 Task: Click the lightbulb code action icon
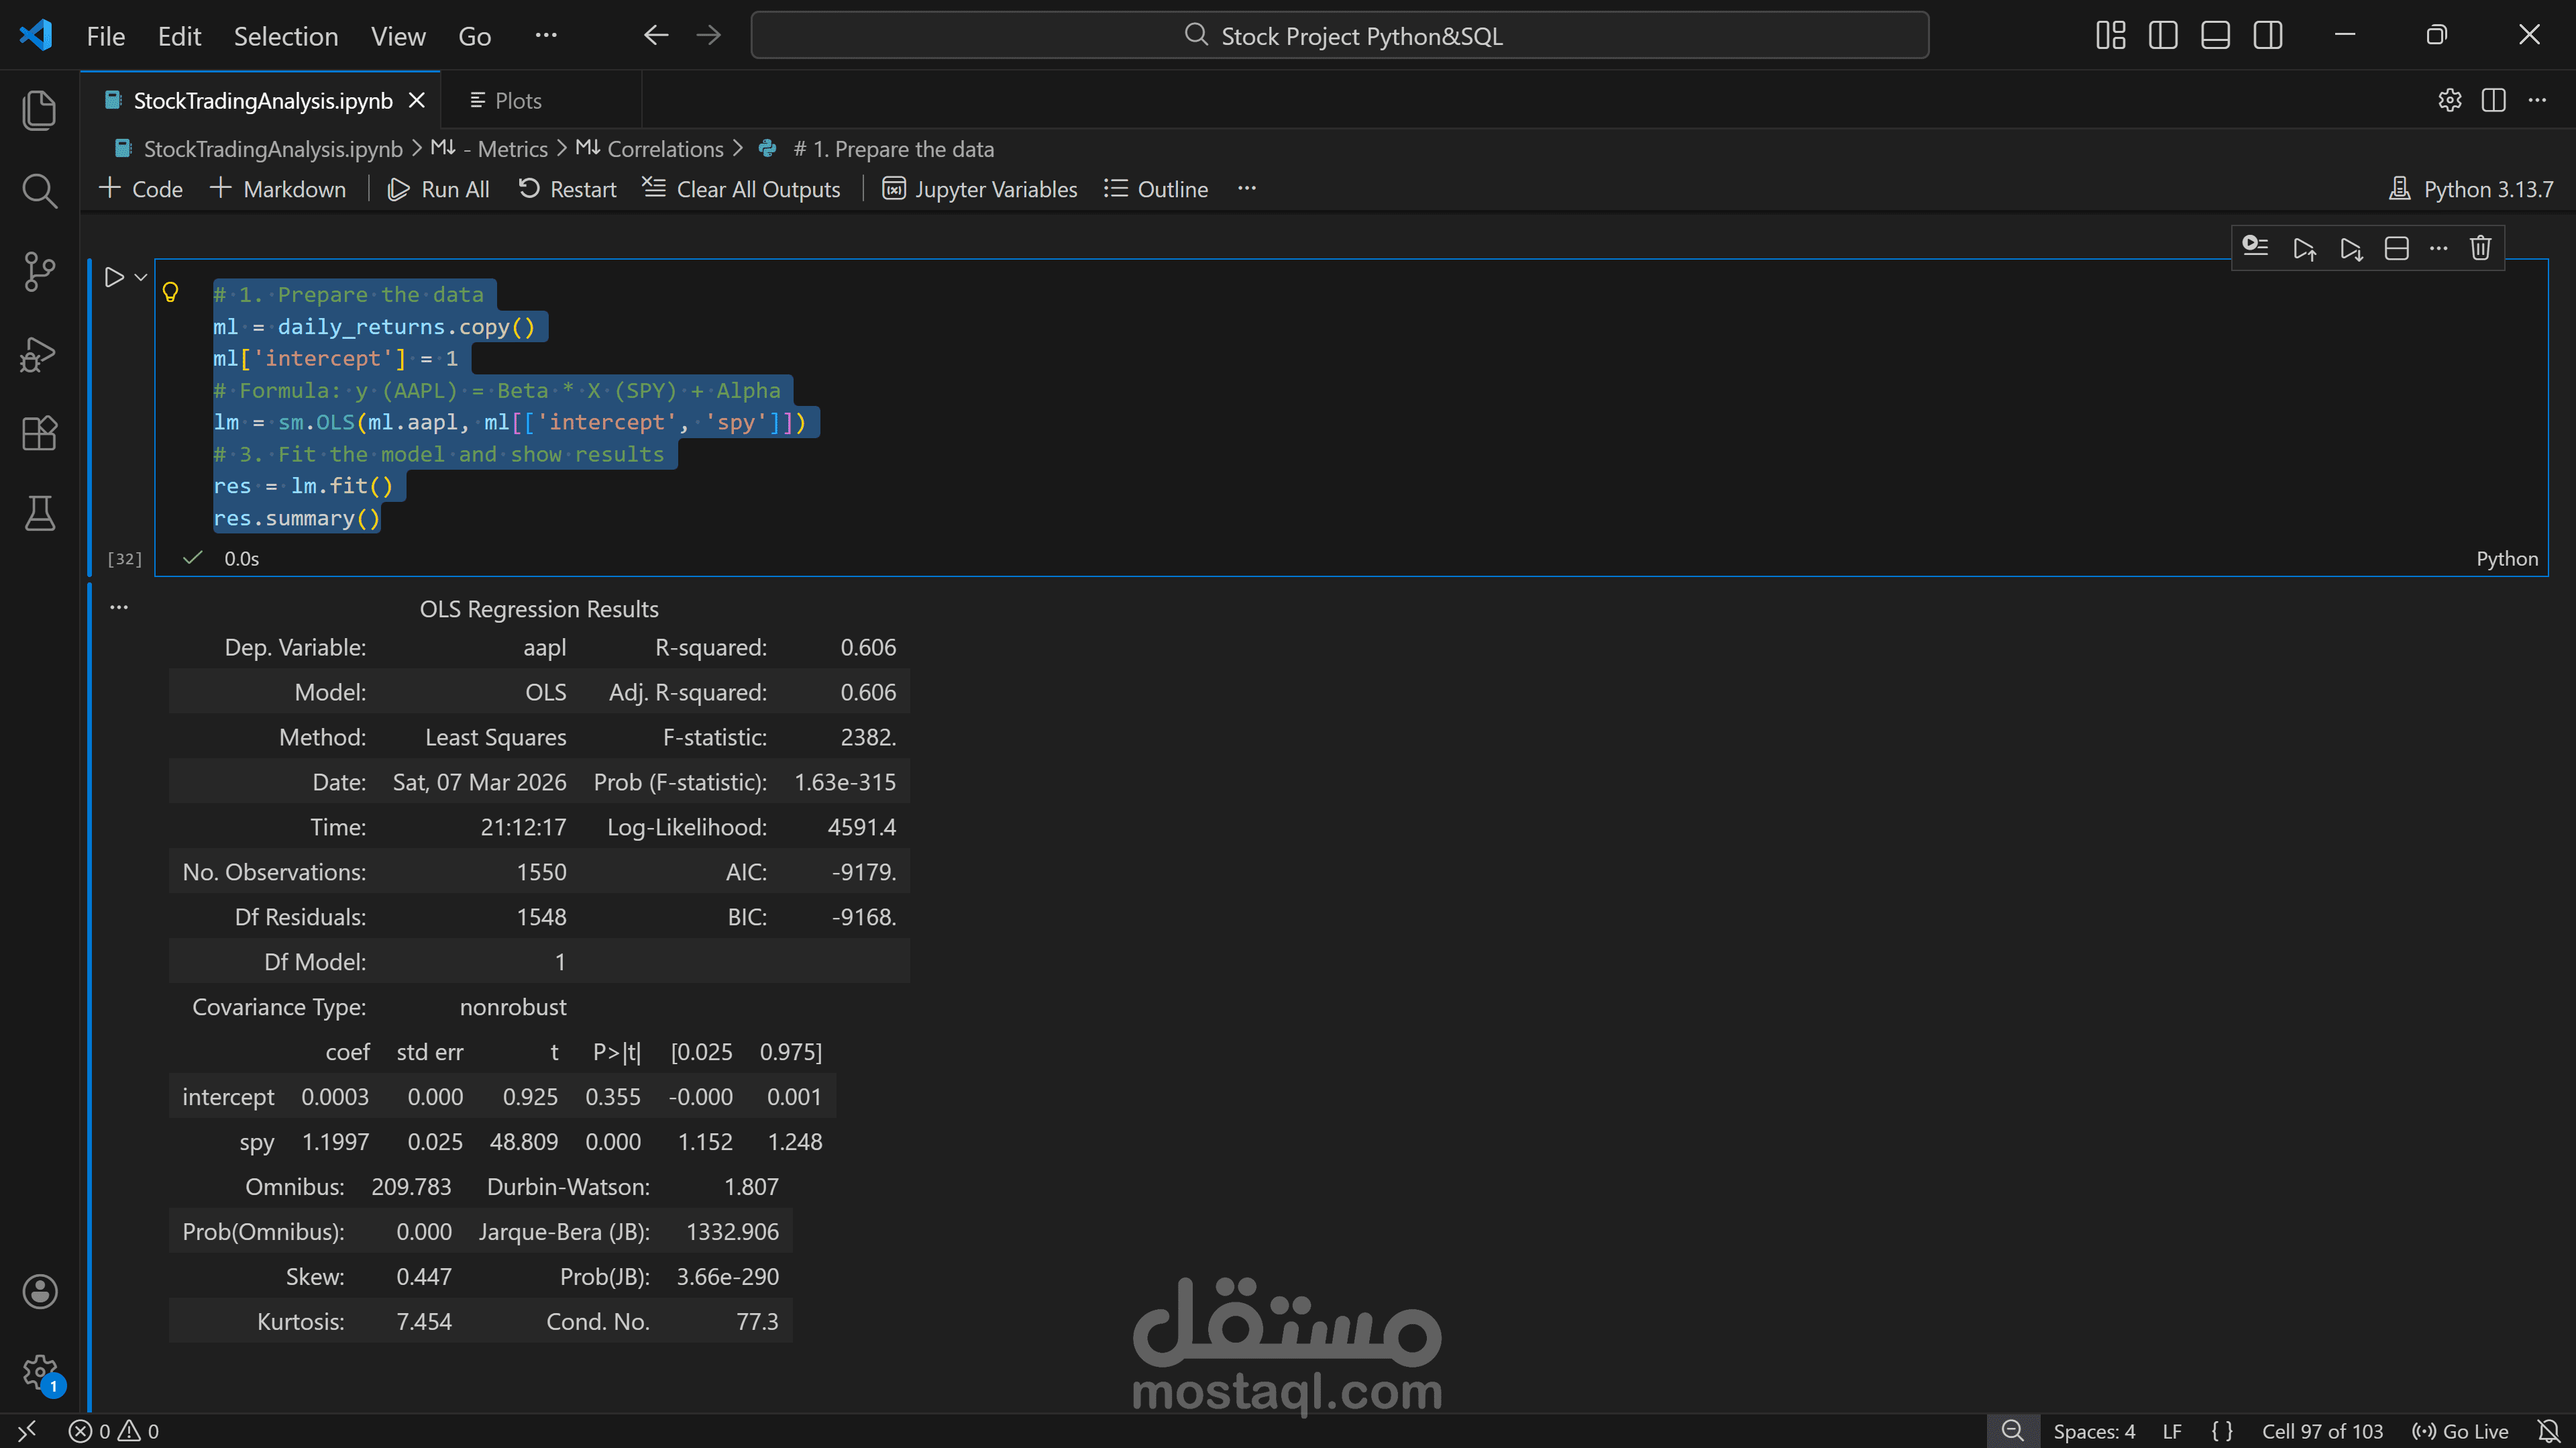(x=171, y=292)
